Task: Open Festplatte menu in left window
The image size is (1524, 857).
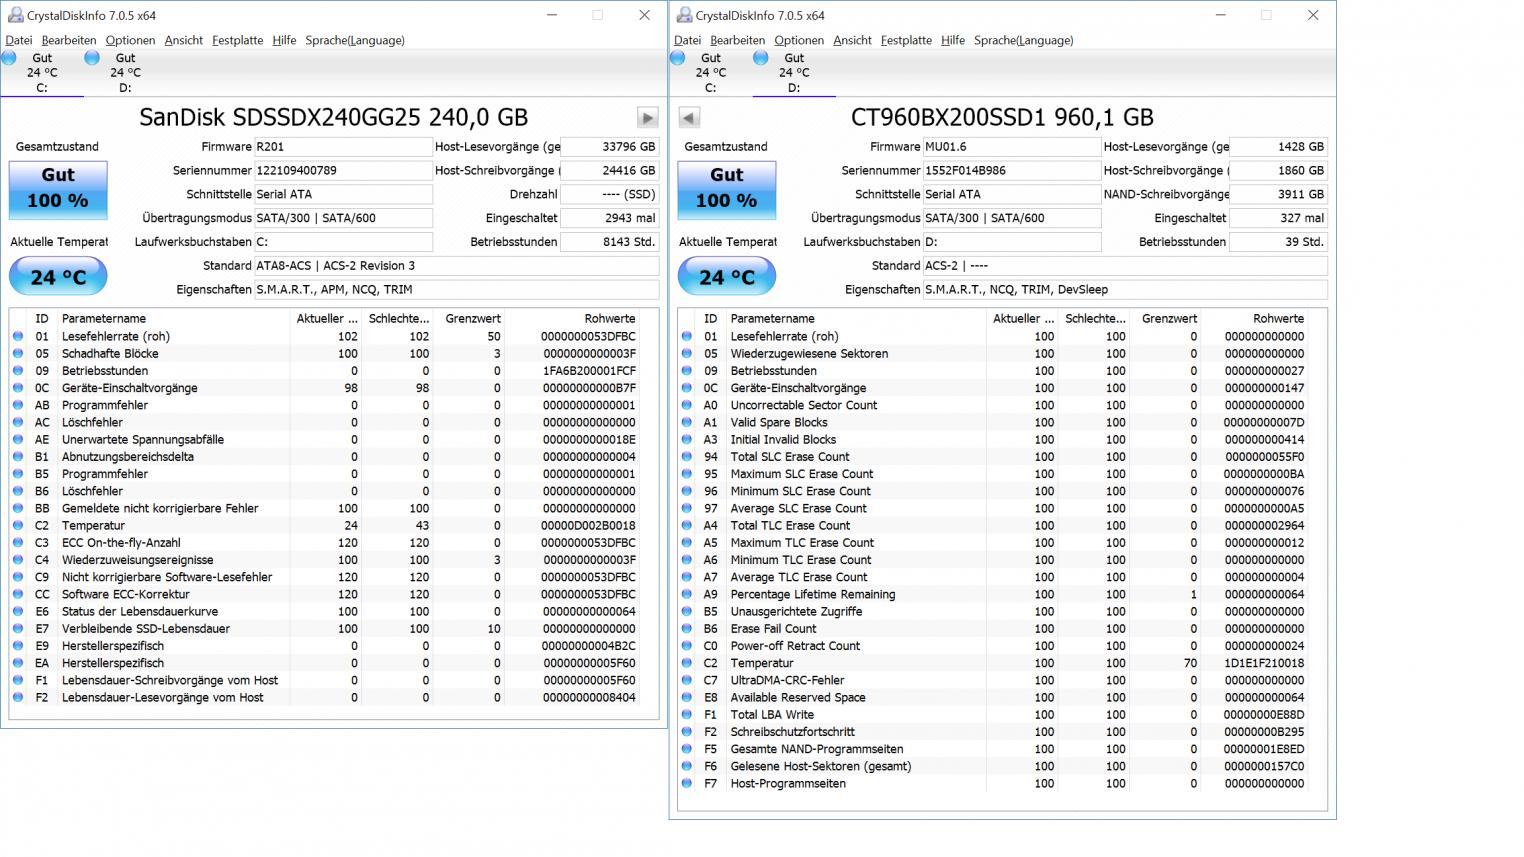Action: click(x=237, y=40)
